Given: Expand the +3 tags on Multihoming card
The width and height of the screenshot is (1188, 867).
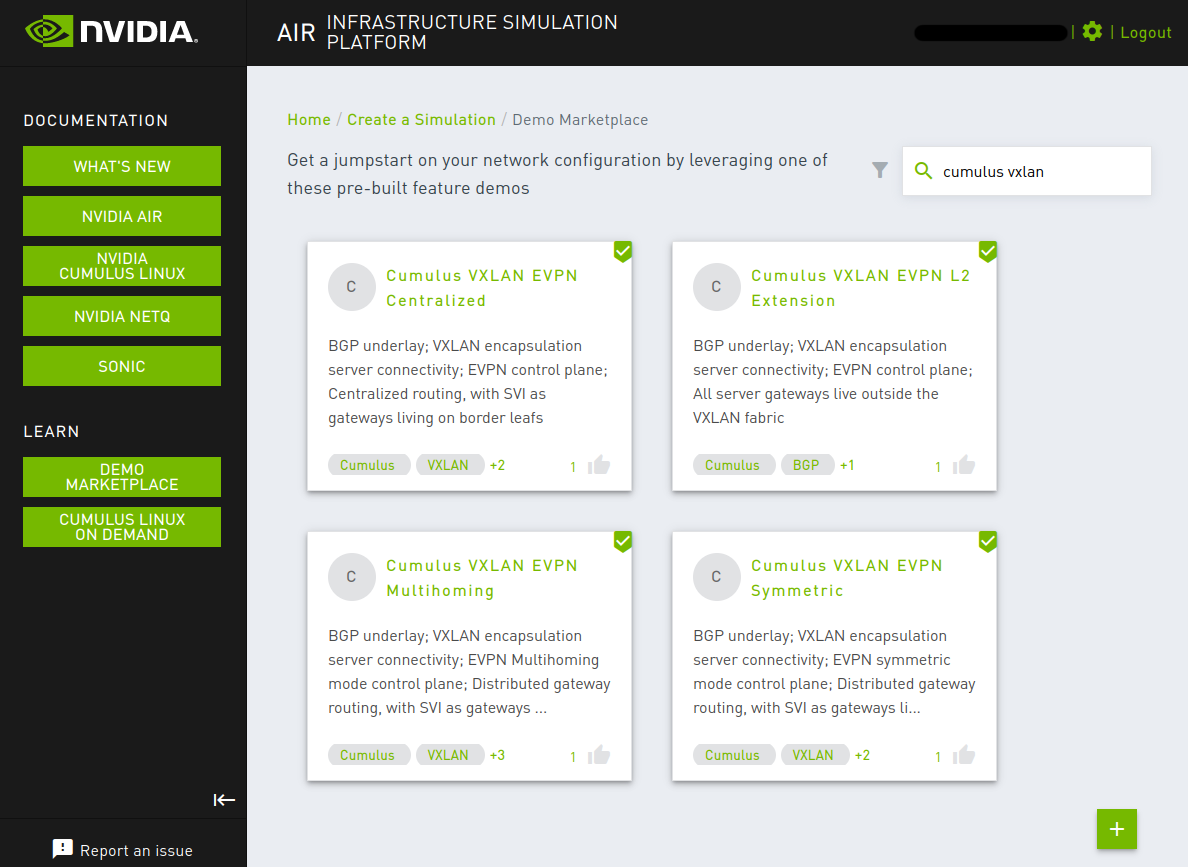Looking at the screenshot, I should (x=497, y=755).
